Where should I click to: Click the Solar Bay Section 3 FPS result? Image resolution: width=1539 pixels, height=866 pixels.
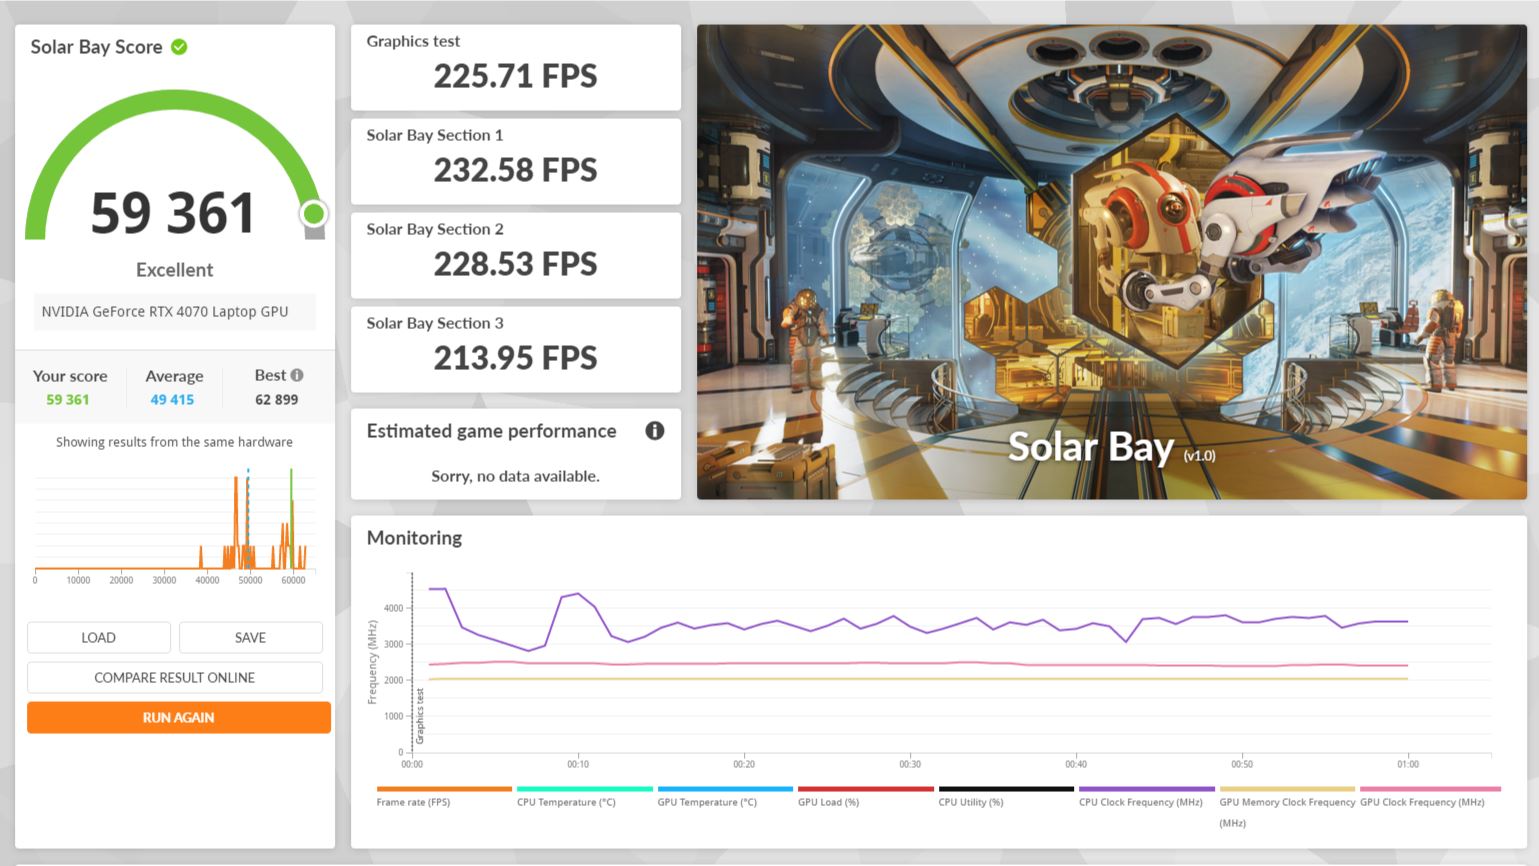[x=516, y=349]
